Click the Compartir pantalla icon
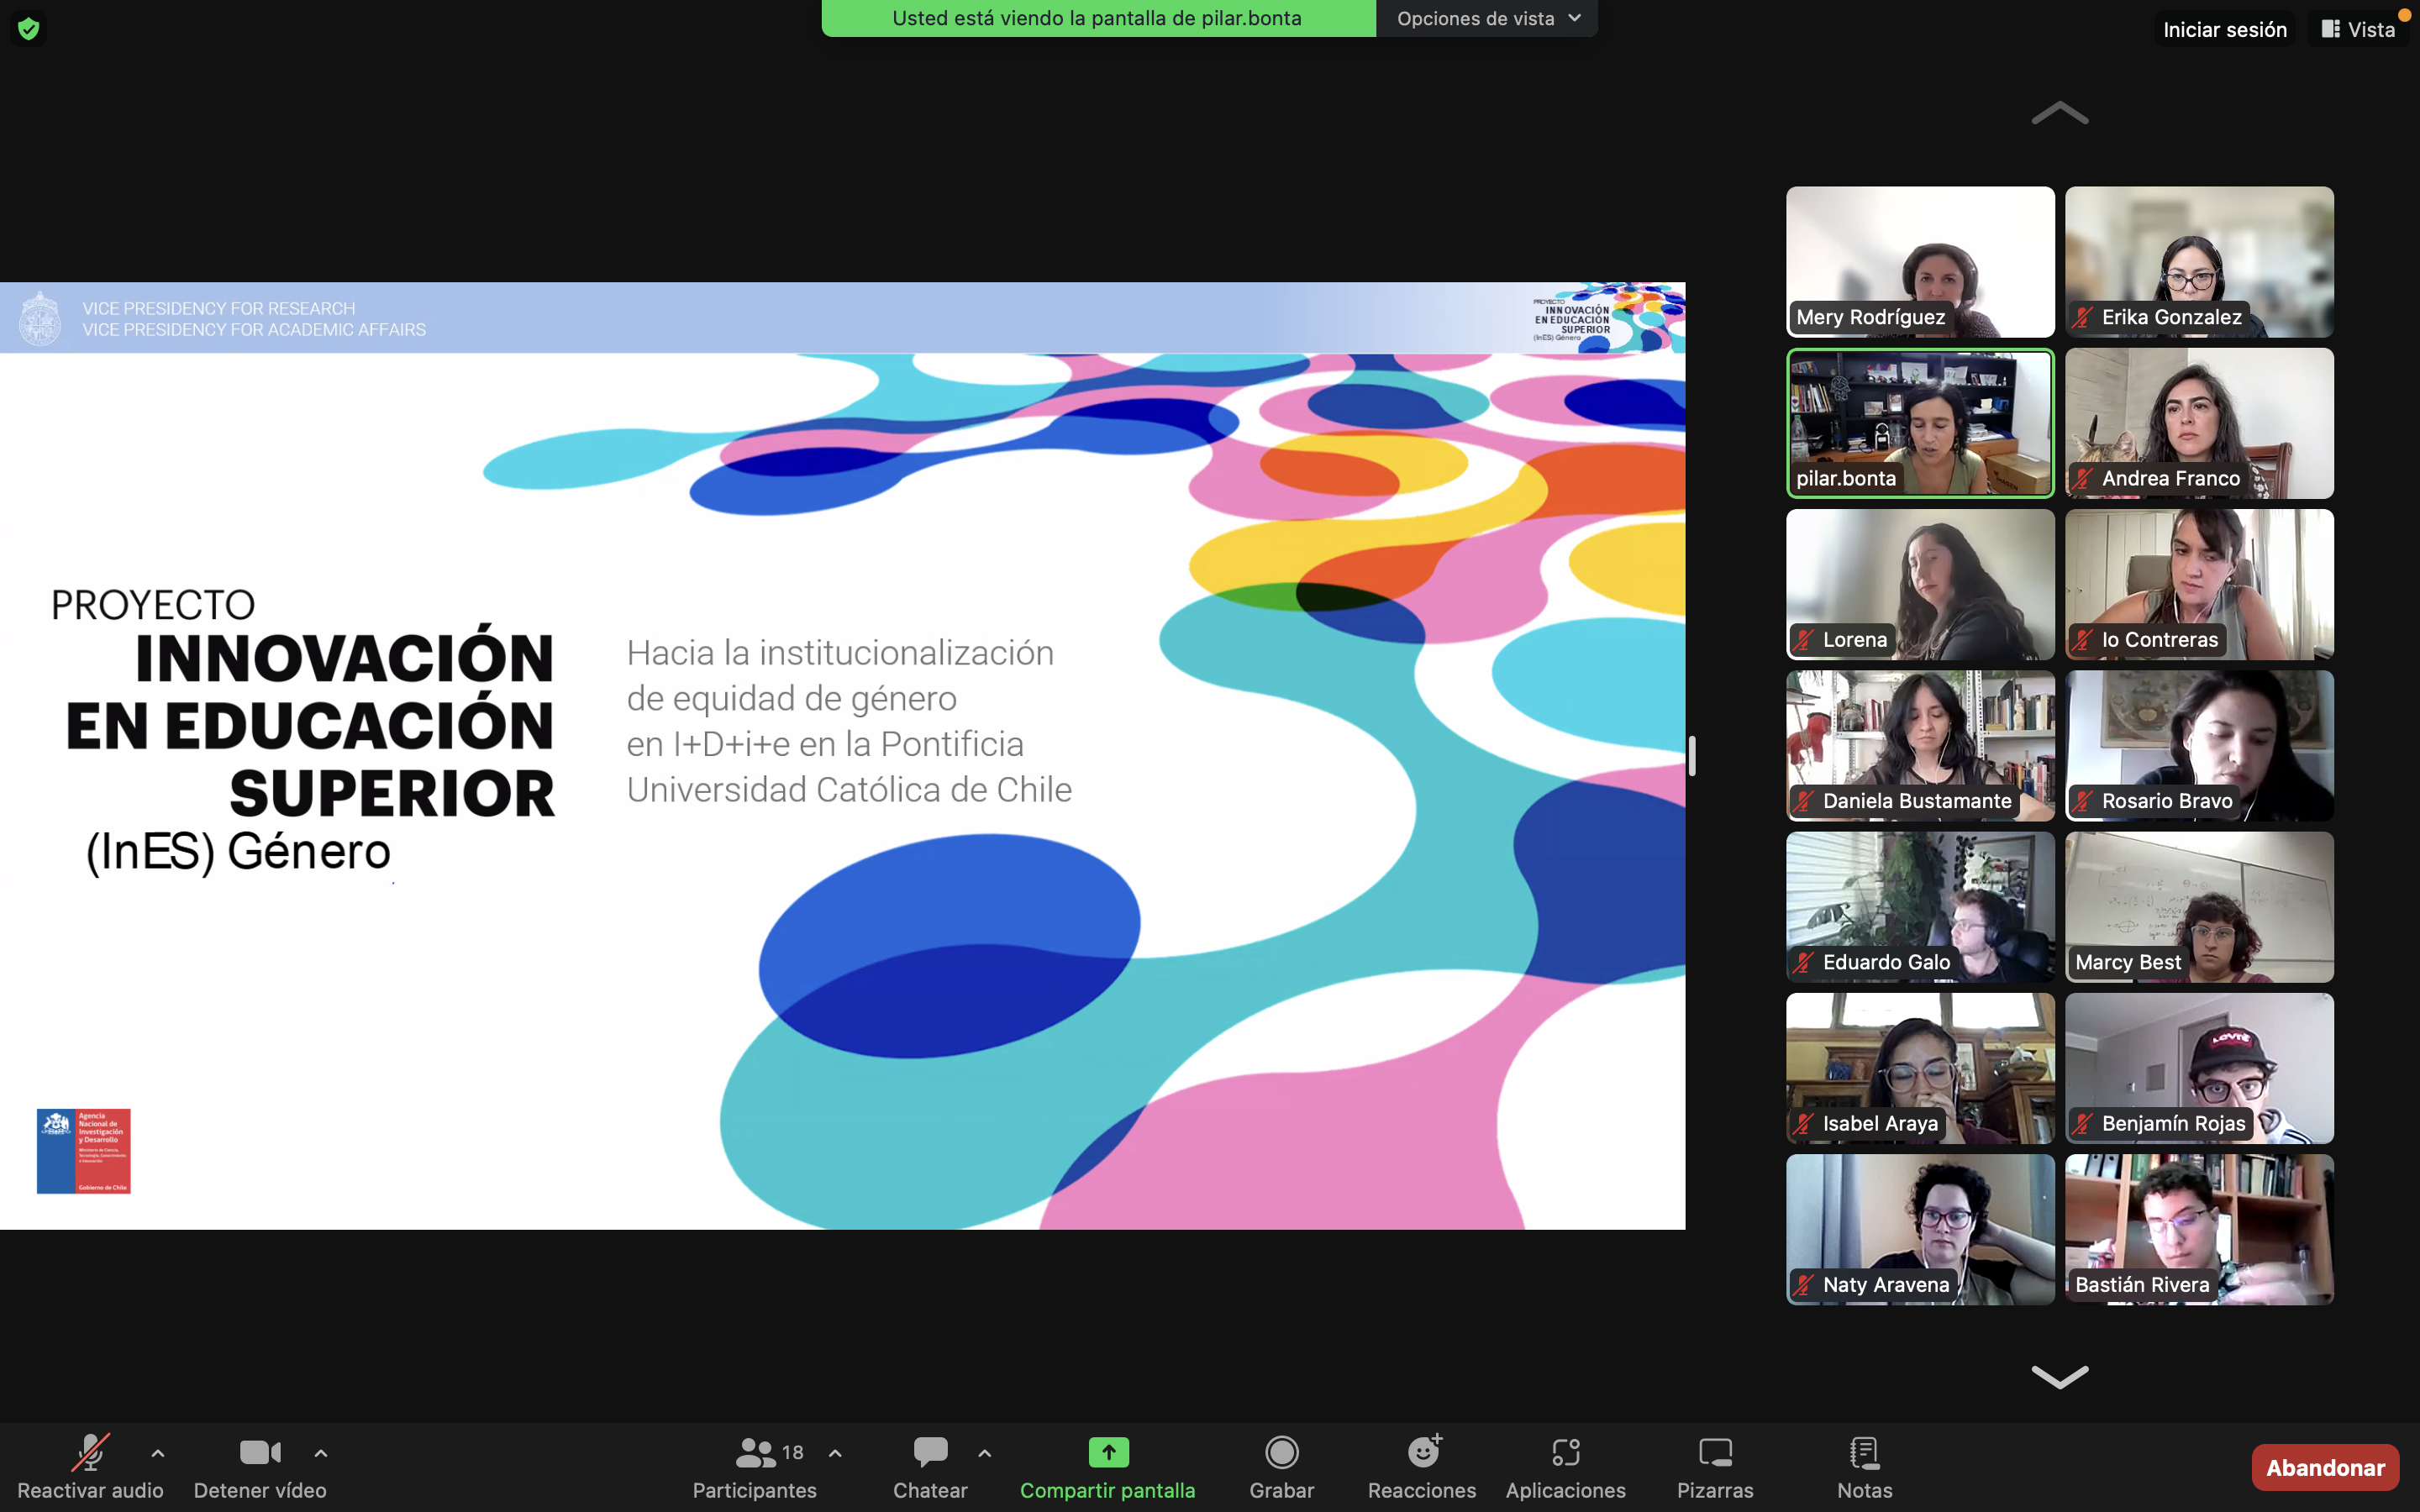 coord(1108,1452)
